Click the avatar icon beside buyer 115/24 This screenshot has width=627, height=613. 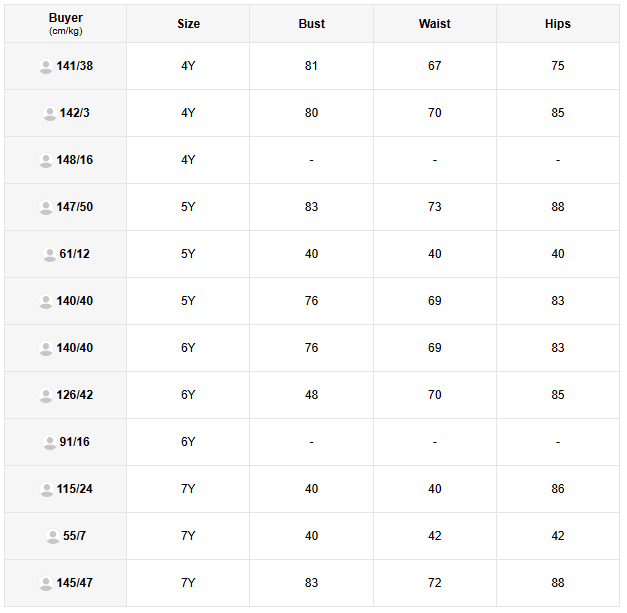(x=46, y=490)
